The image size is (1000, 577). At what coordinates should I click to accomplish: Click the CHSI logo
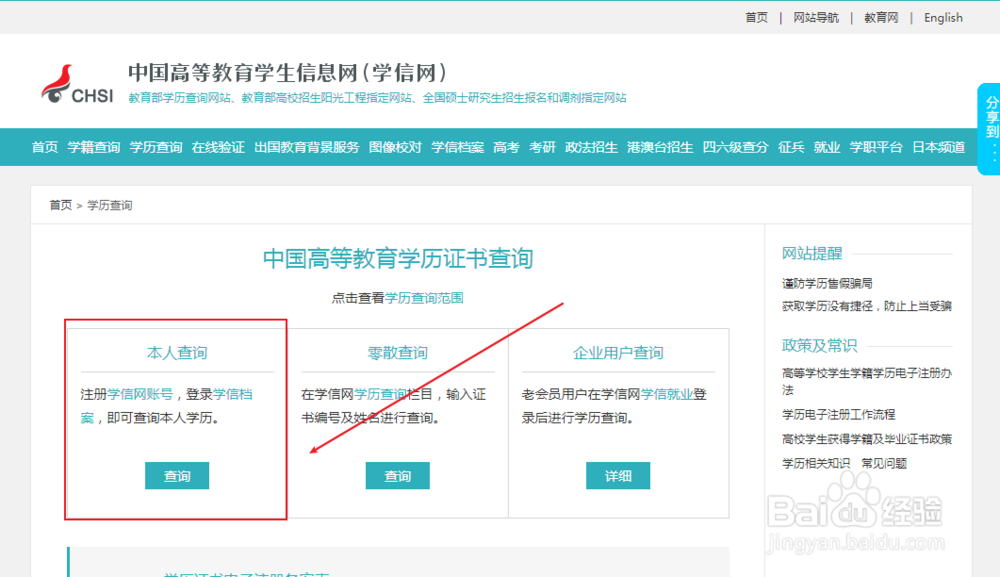click(77, 84)
